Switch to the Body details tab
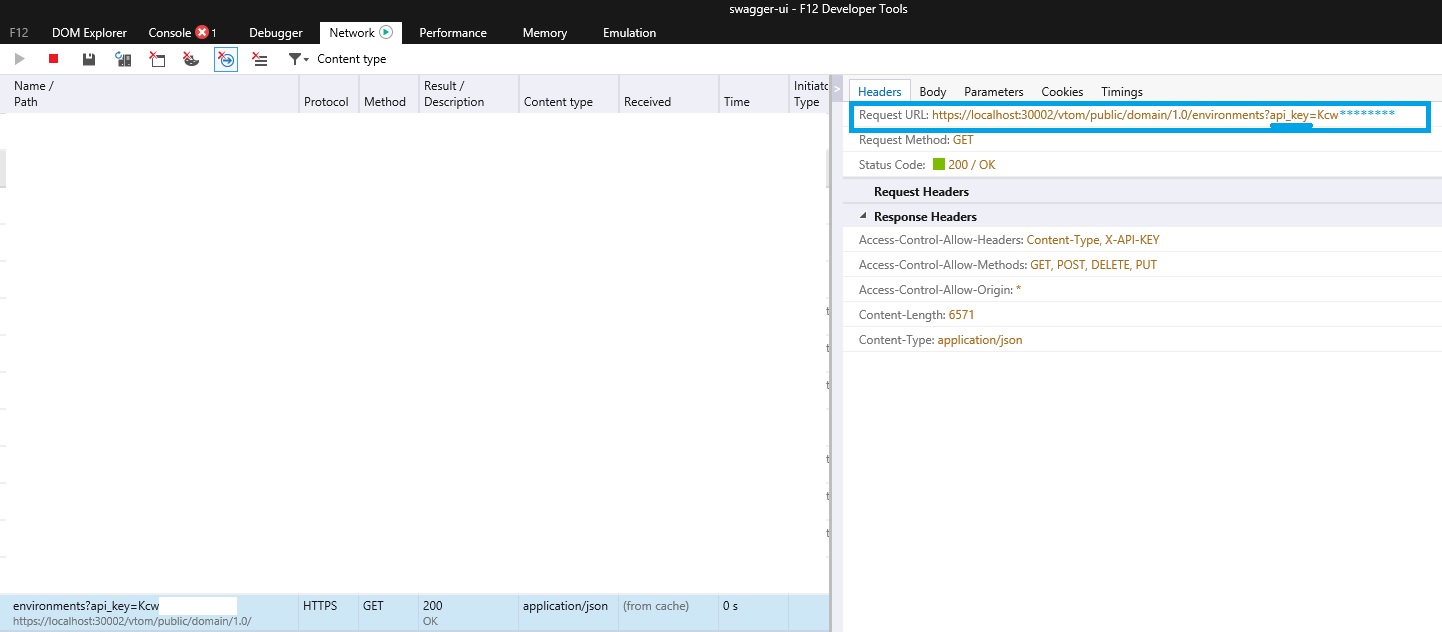The width and height of the screenshot is (1442, 632). click(x=933, y=91)
